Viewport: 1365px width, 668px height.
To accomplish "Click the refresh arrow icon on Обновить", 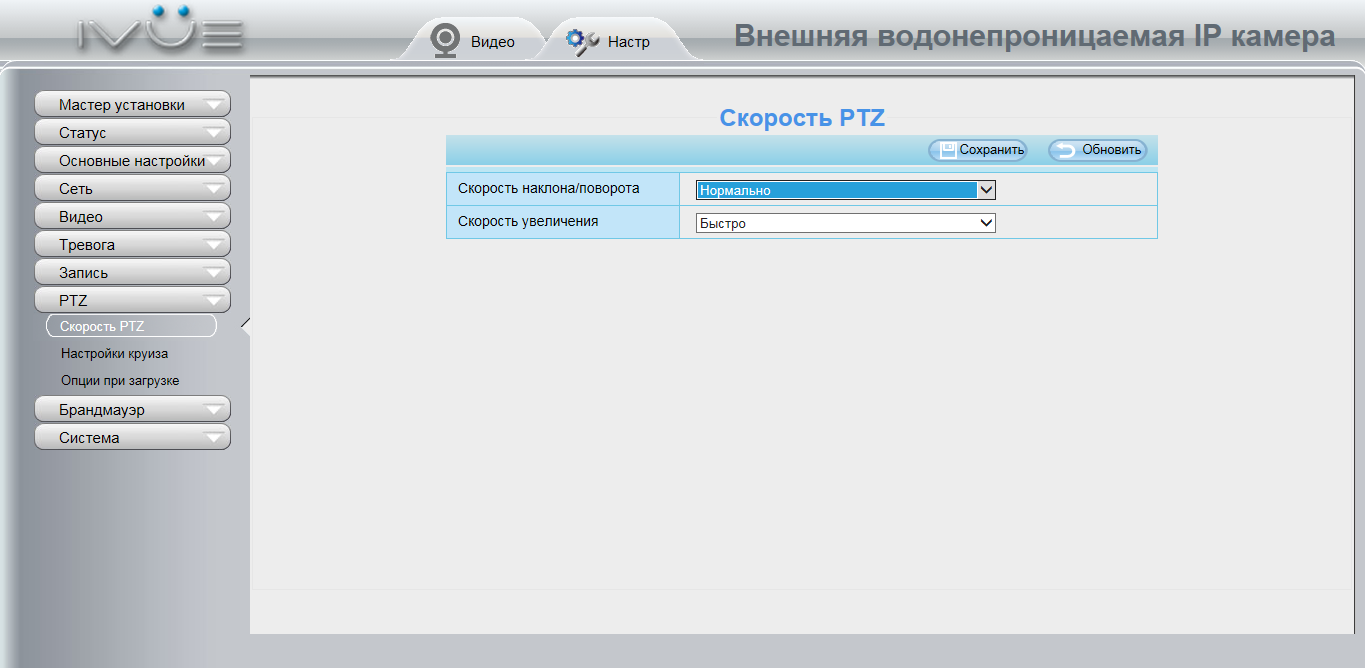I will pos(1066,150).
